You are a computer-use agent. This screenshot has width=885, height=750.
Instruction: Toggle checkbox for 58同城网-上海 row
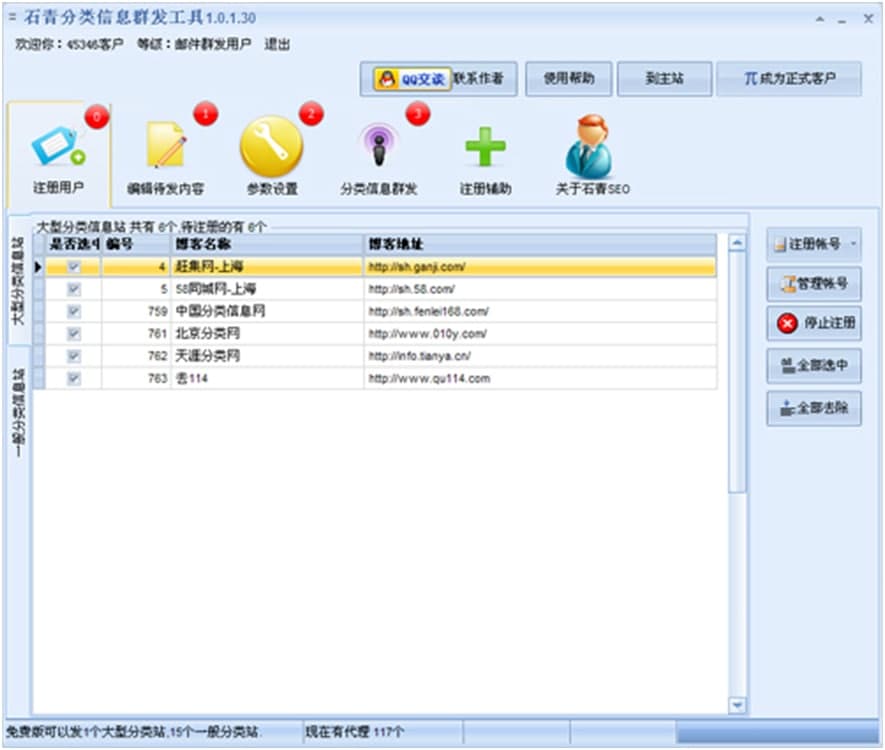[x=73, y=290]
